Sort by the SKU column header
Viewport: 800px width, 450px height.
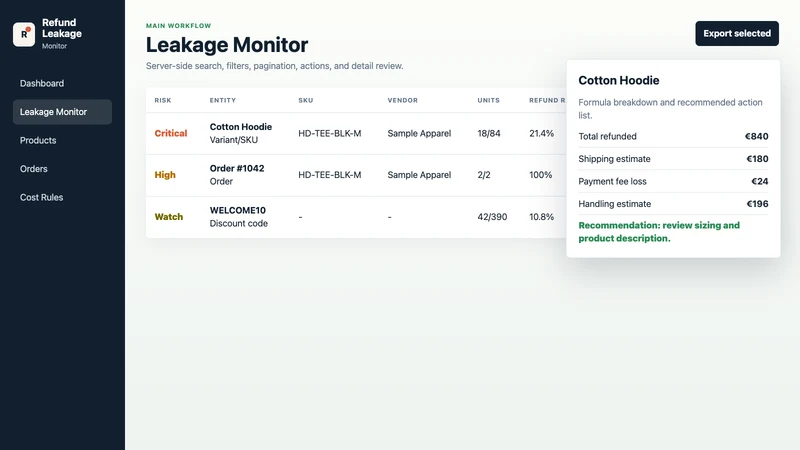click(x=306, y=101)
